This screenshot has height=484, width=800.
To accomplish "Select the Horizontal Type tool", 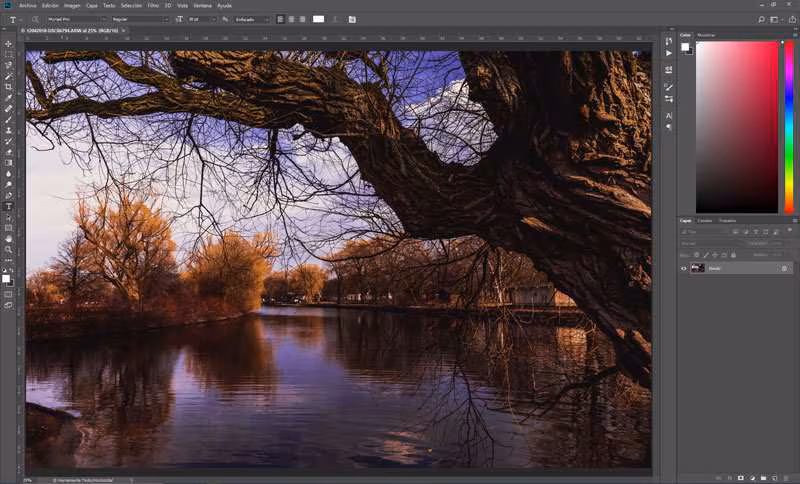I will (8, 207).
